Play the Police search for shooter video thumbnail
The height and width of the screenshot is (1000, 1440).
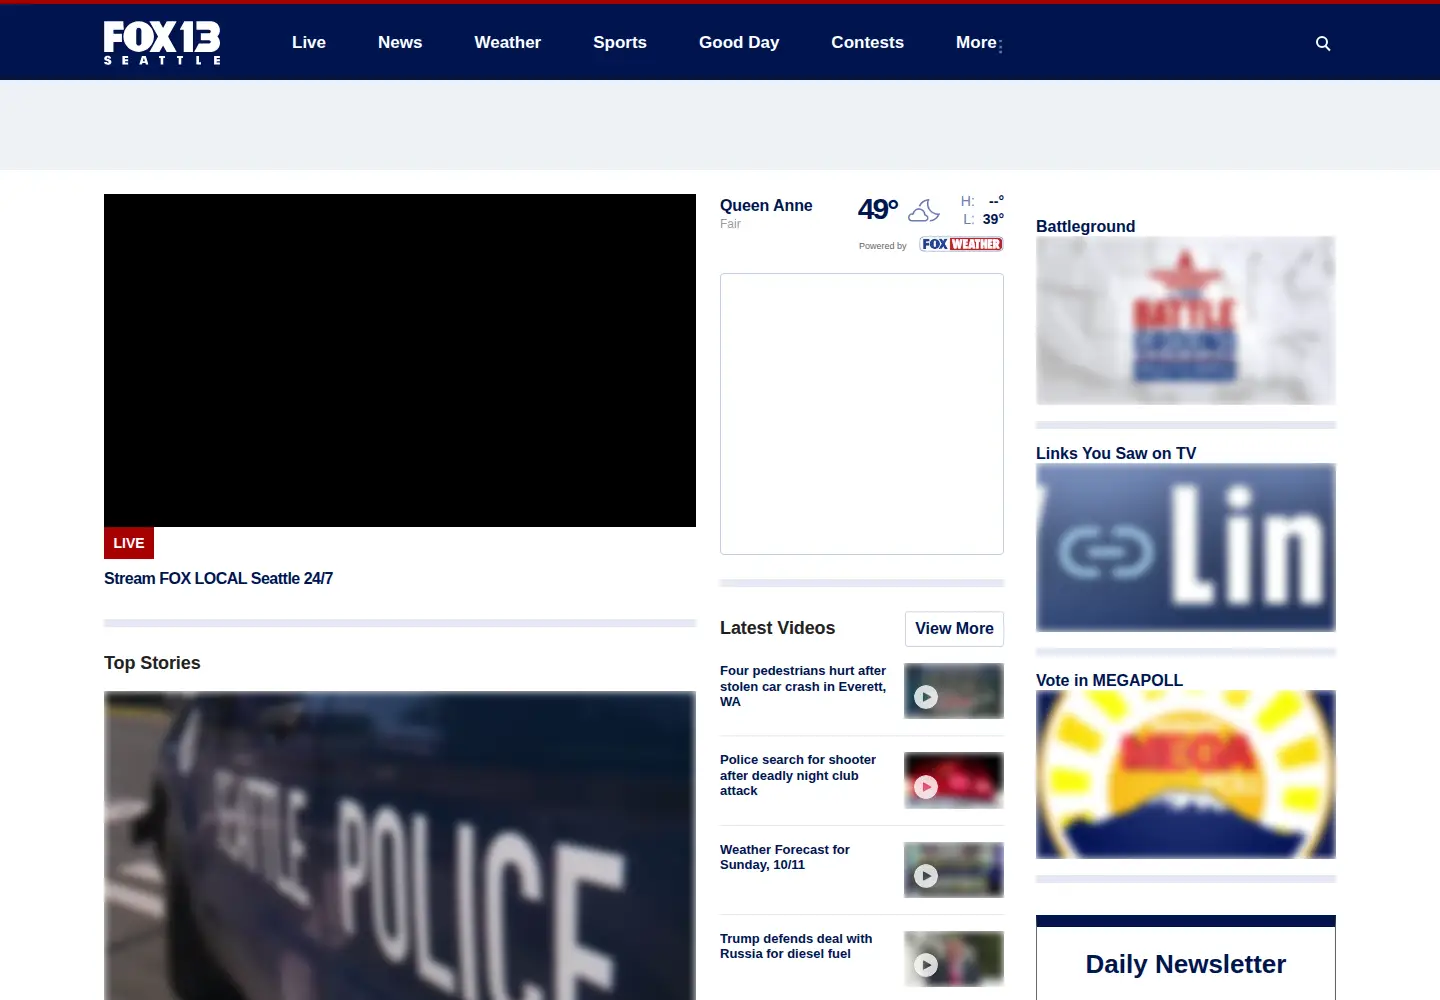954,780
